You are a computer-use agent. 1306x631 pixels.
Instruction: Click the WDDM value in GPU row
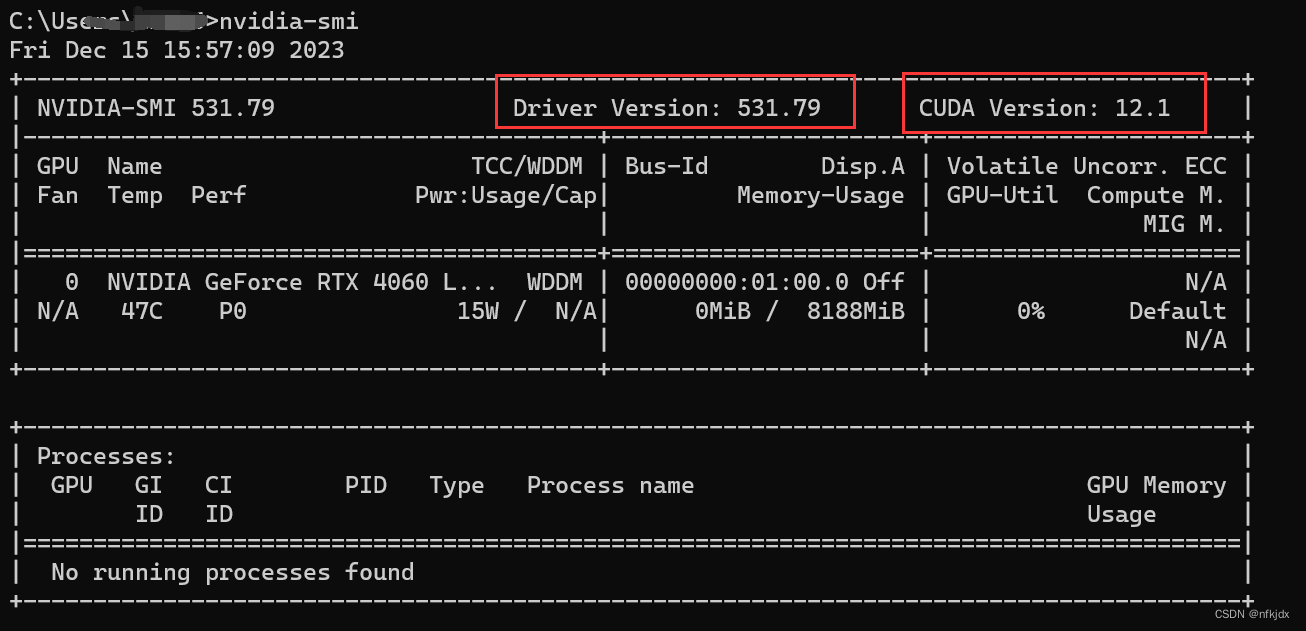tap(555, 282)
